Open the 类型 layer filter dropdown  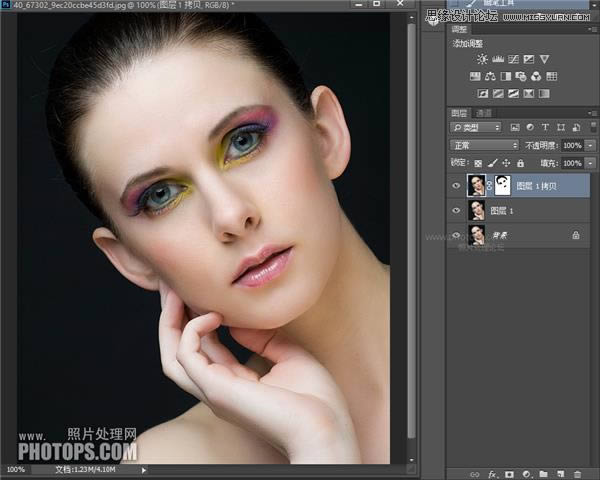[475, 128]
